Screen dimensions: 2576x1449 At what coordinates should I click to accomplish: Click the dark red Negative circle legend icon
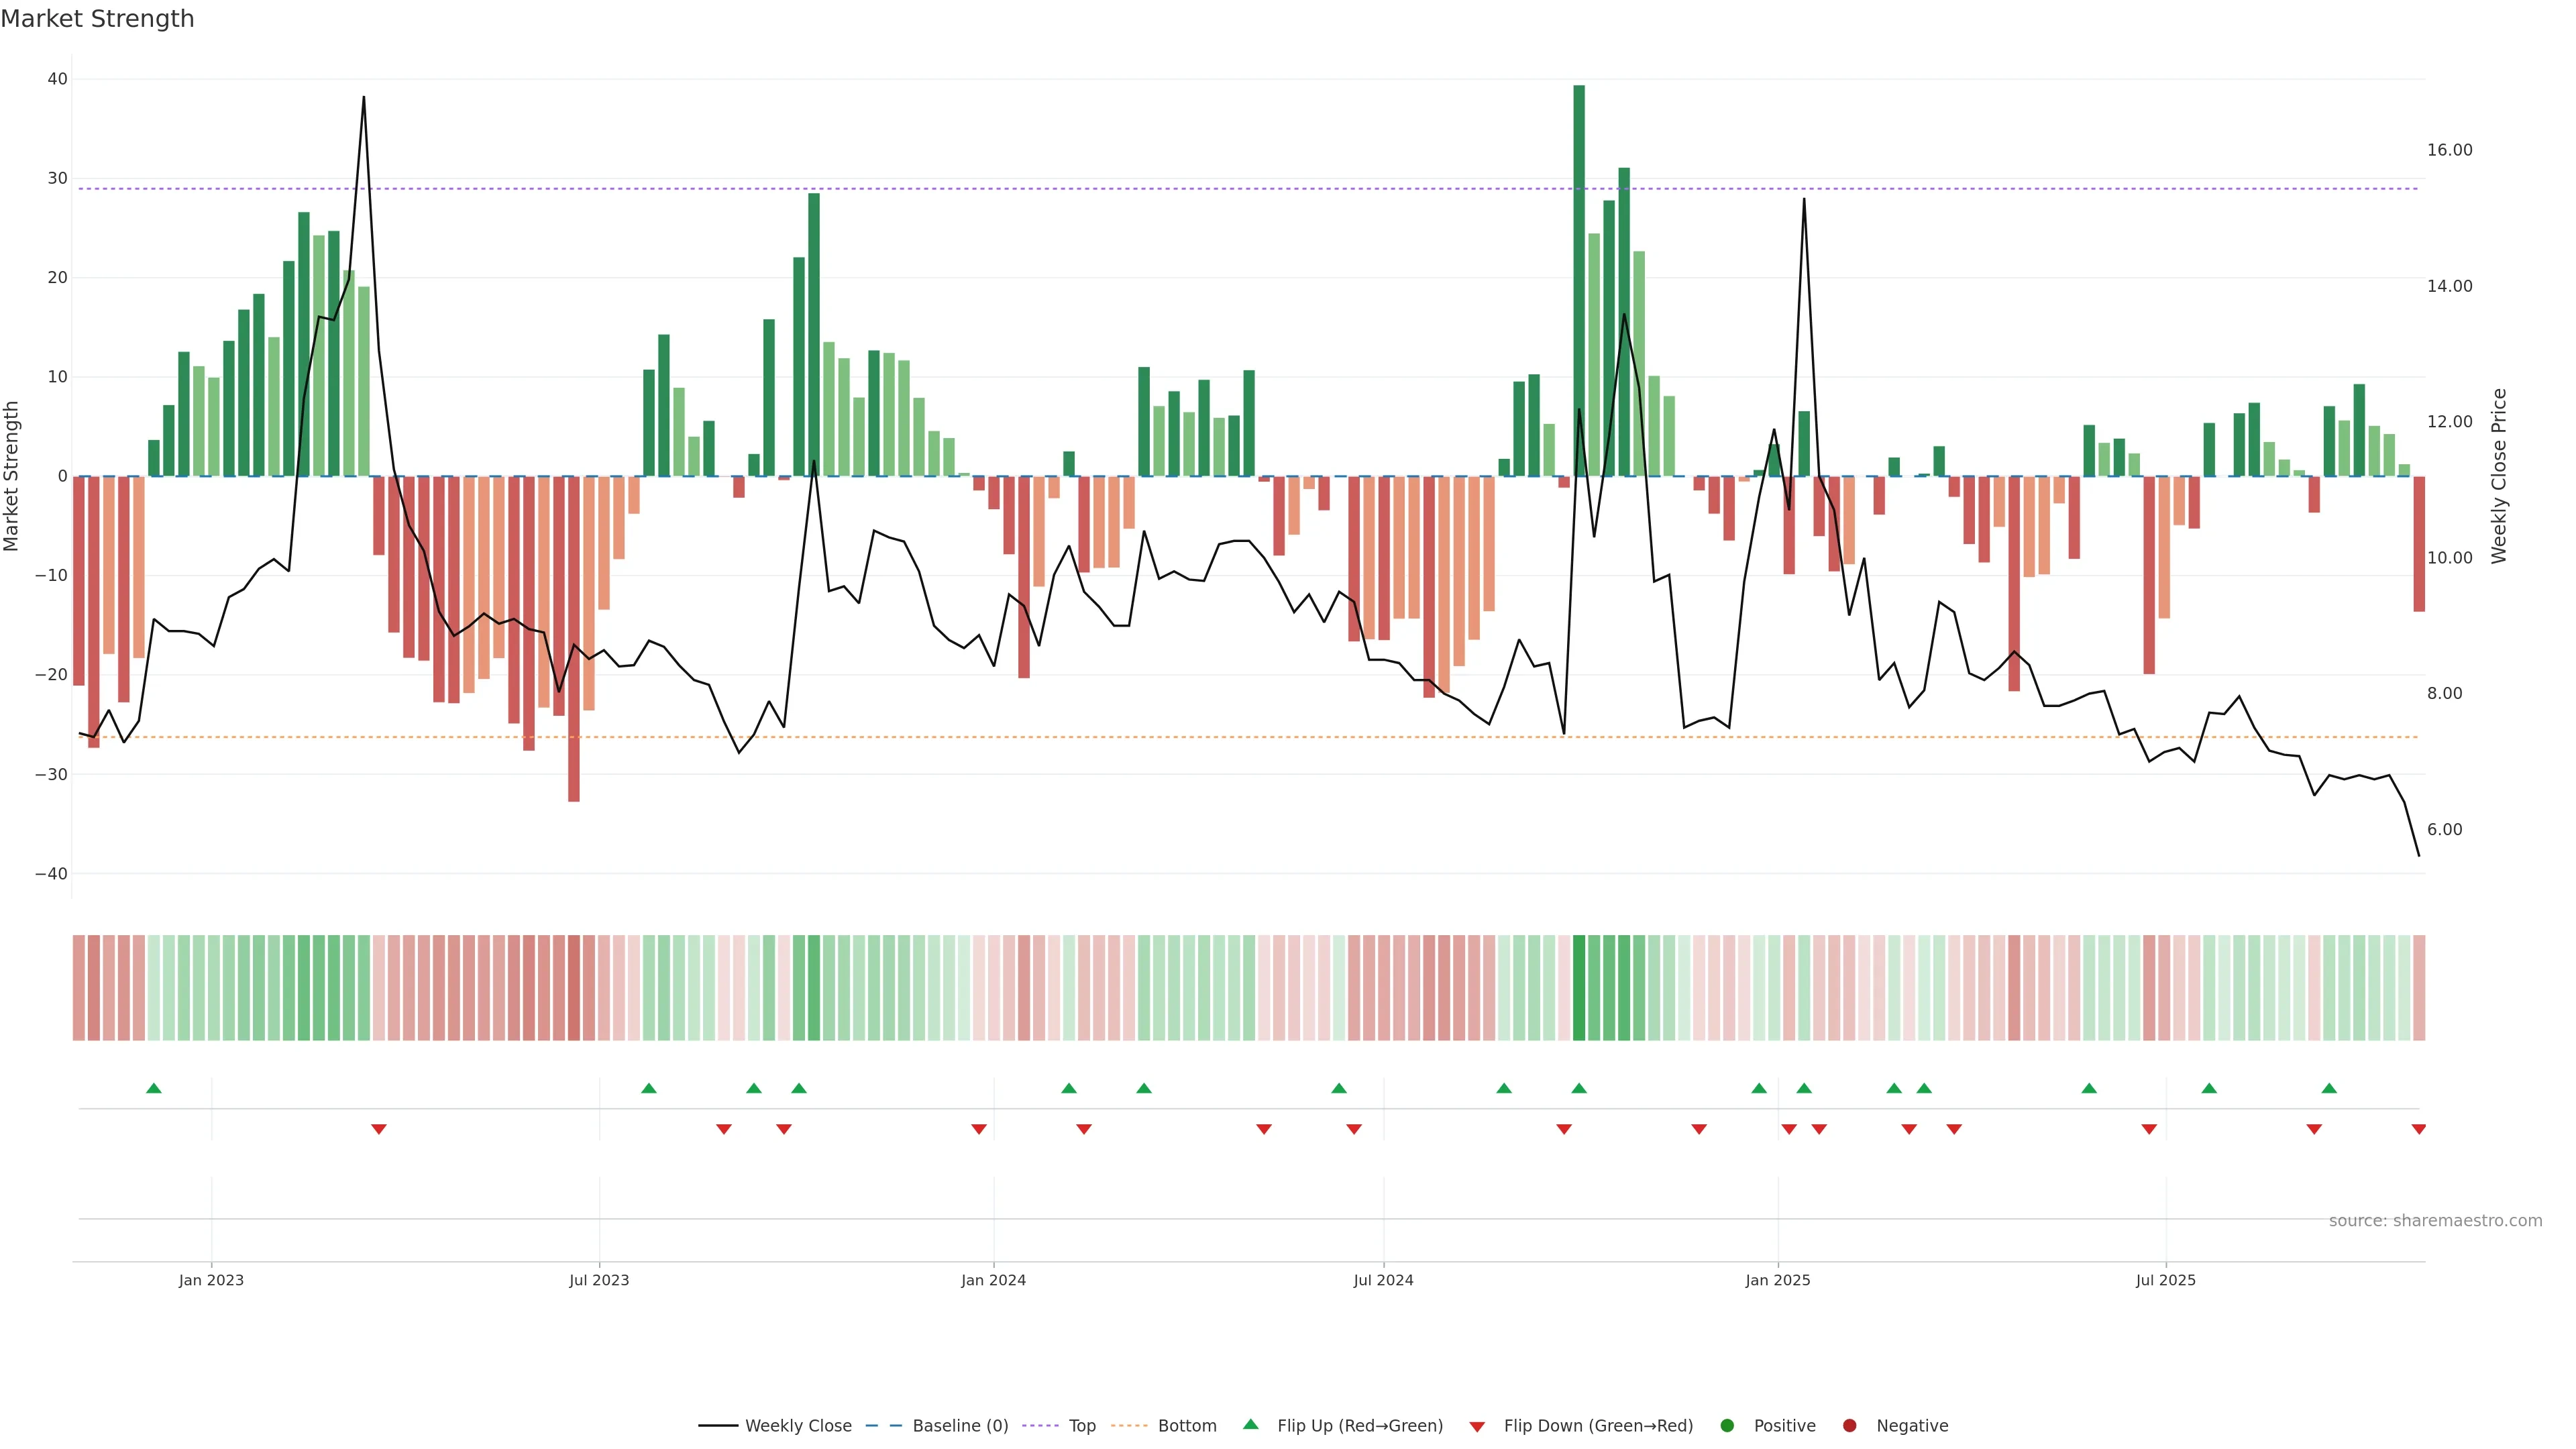click(1849, 1426)
